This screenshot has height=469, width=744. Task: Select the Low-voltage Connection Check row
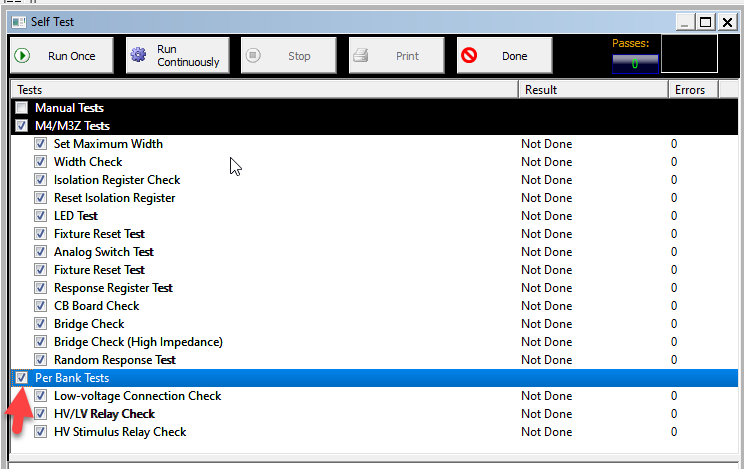point(138,396)
